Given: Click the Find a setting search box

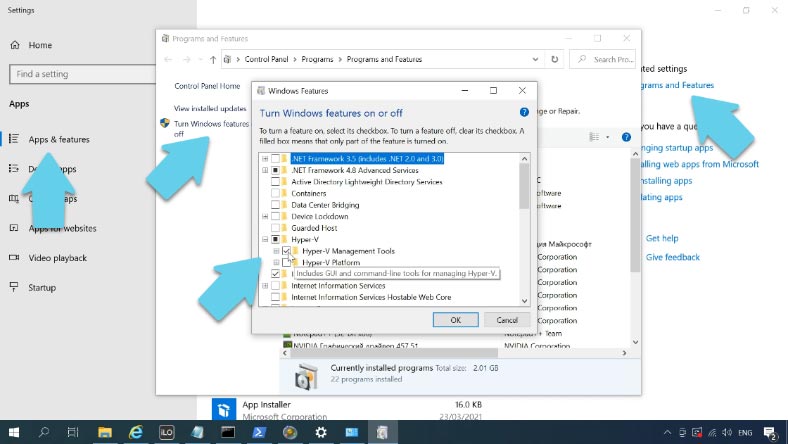Looking at the screenshot, I should (x=83, y=74).
